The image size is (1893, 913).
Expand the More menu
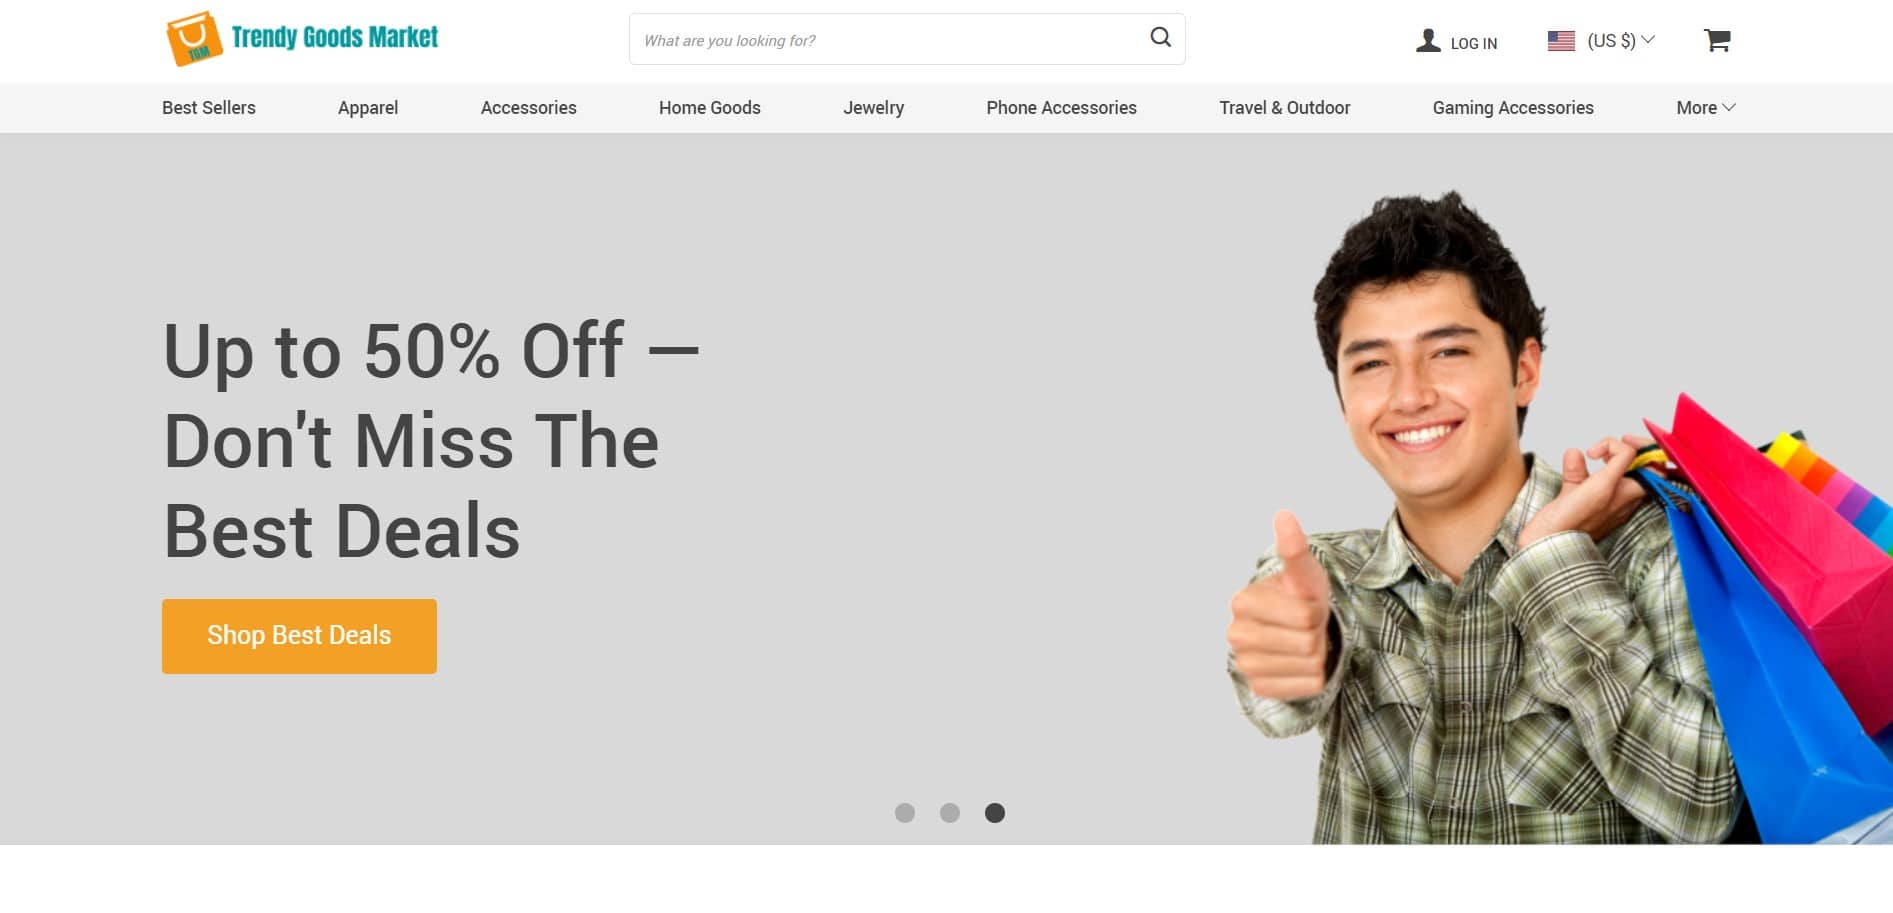point(1705,107)
